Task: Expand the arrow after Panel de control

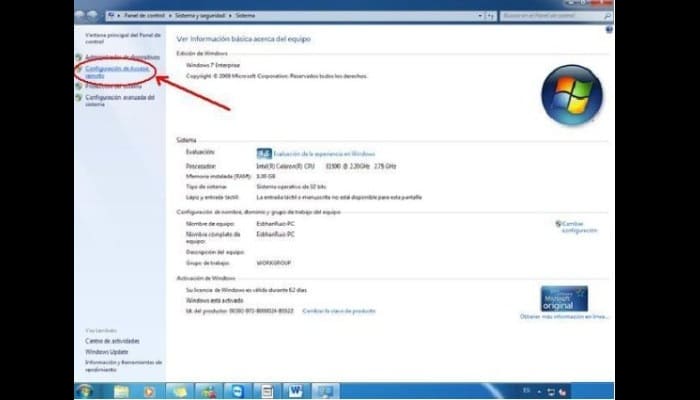Action: 170,16
